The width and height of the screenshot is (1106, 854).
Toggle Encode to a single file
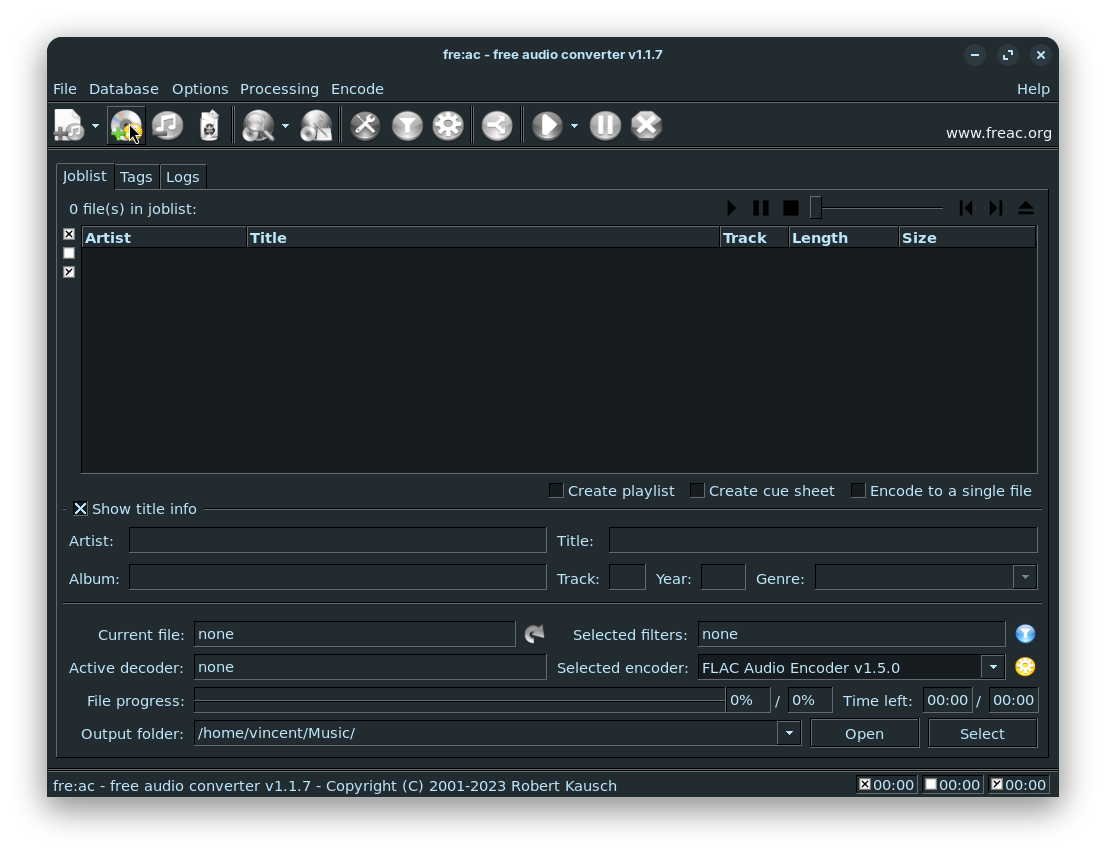tap(858, 491)
